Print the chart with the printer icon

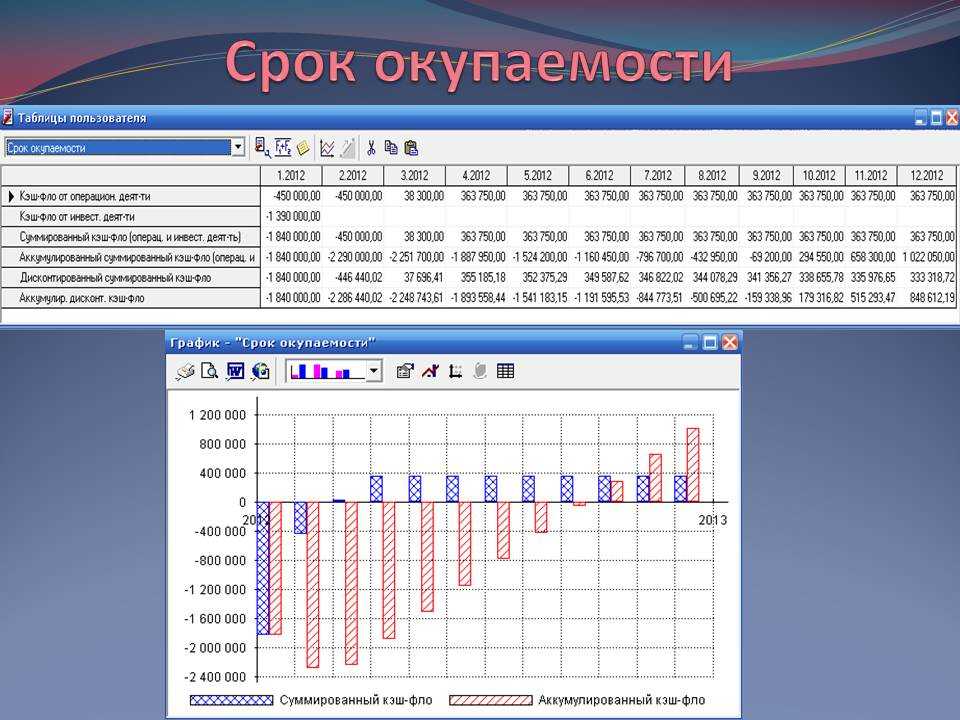pos(185,371)
